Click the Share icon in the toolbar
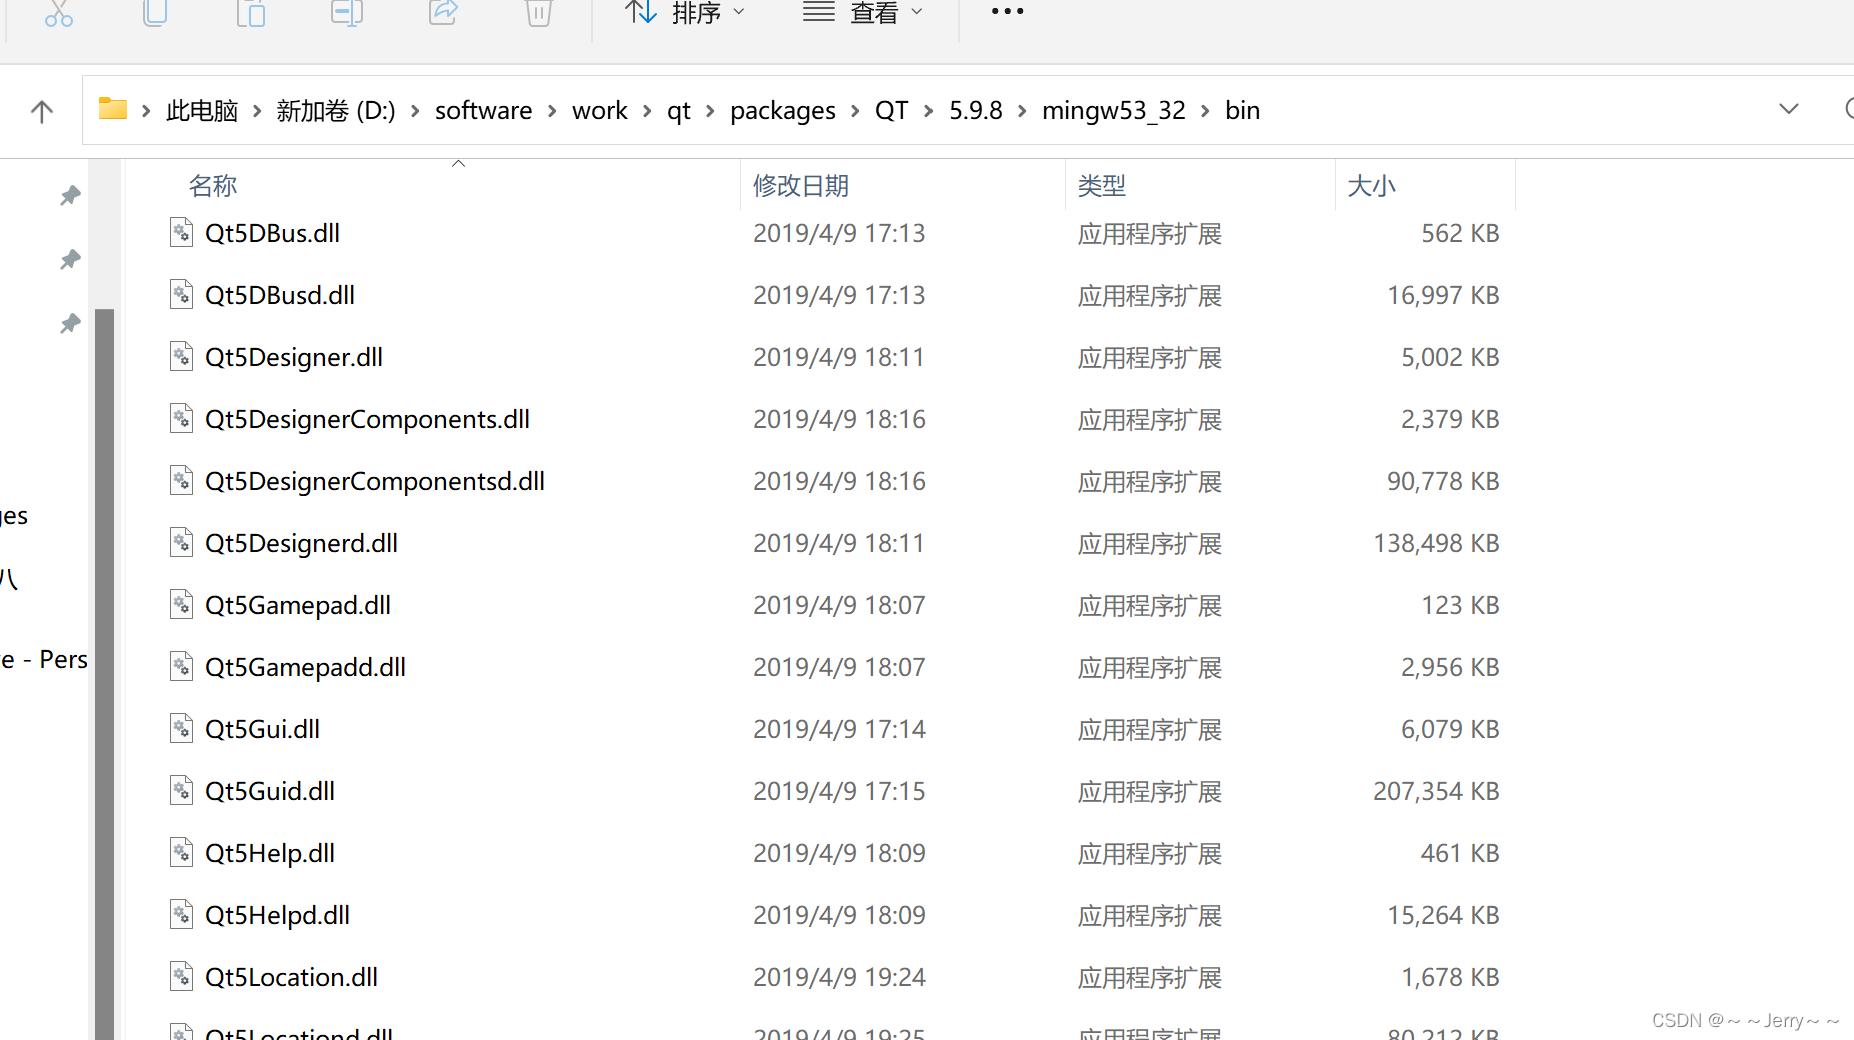1854x1040 pixels. coord(442,14)
